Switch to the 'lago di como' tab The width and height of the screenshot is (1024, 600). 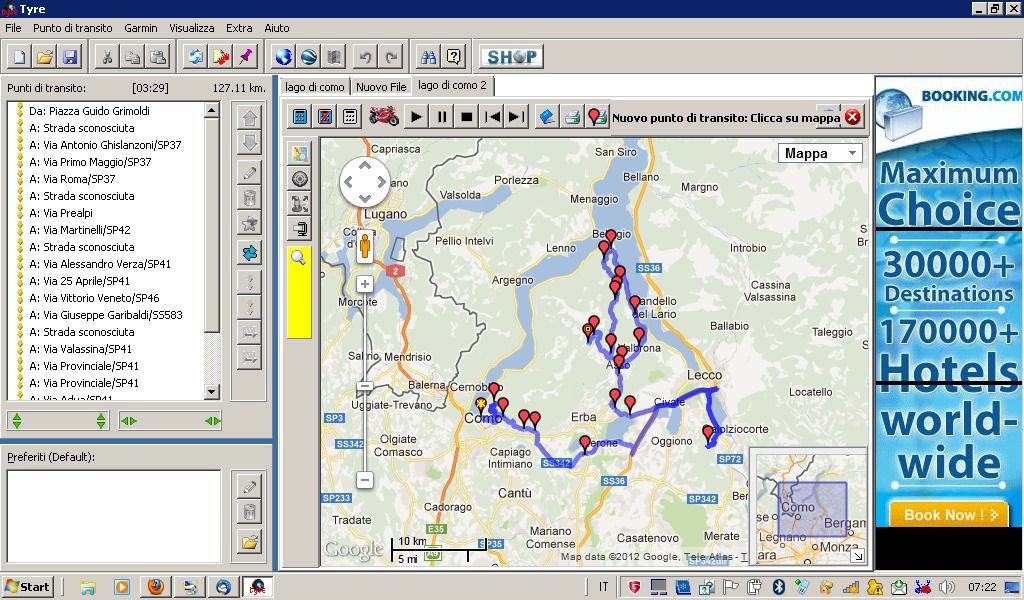[315, 87]
